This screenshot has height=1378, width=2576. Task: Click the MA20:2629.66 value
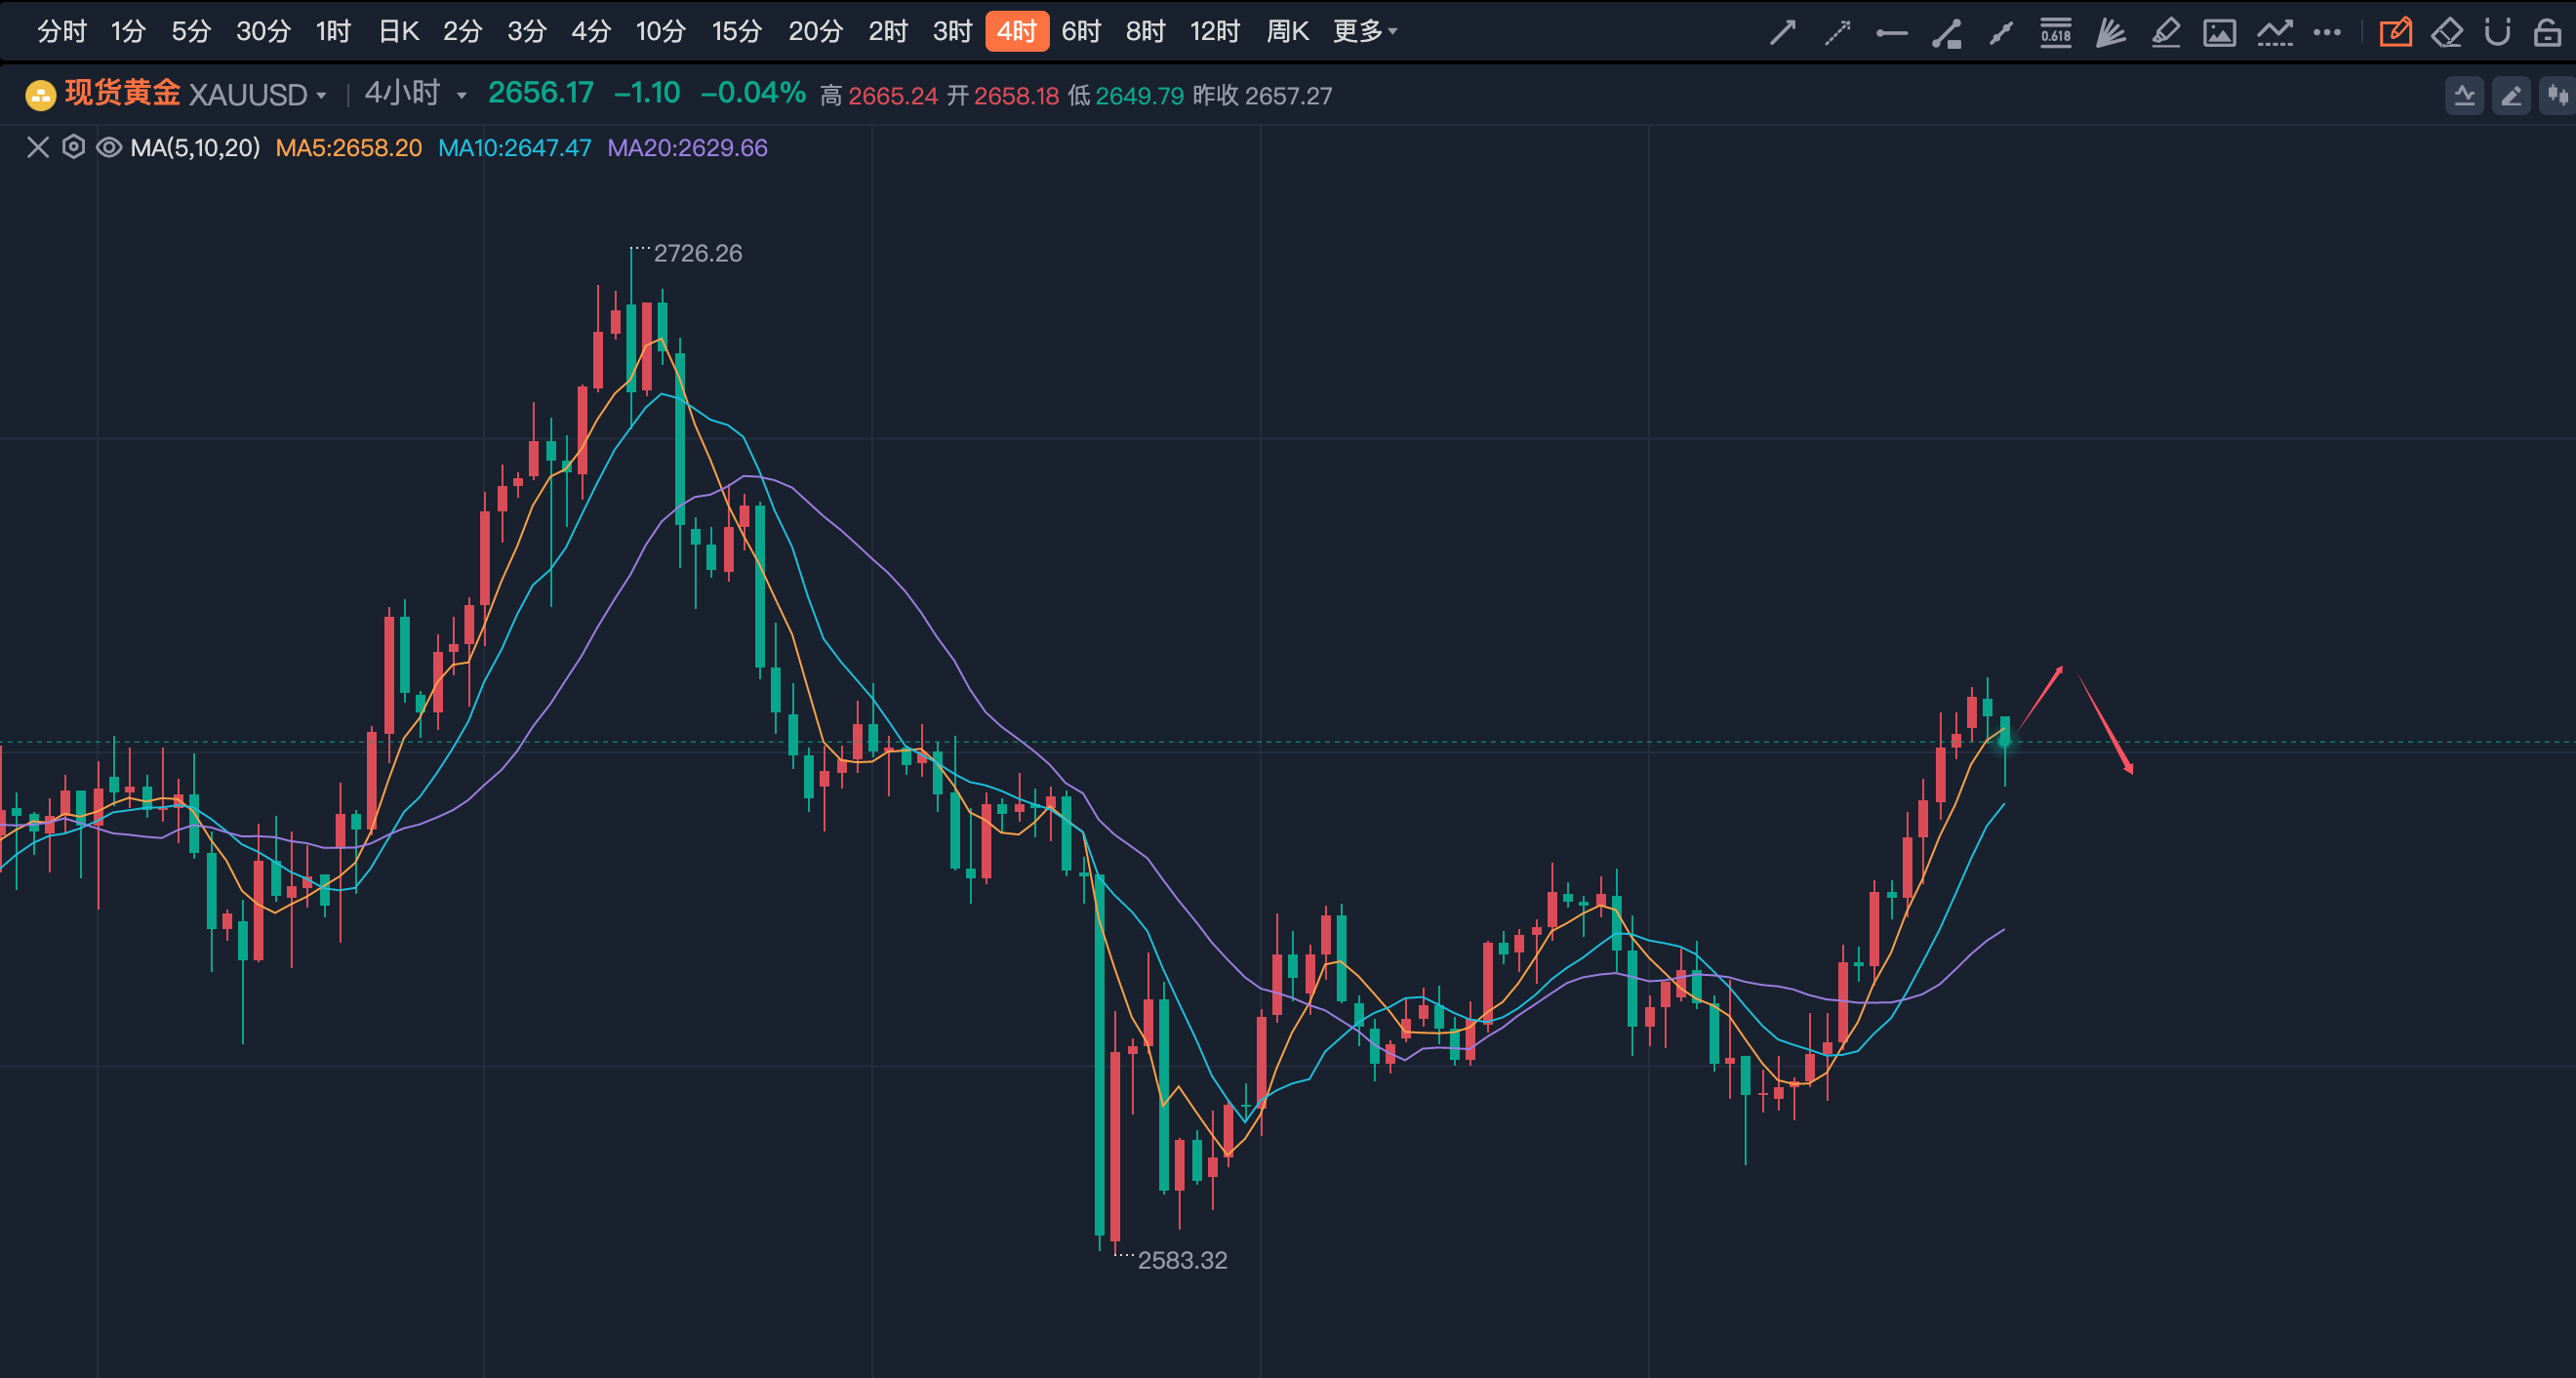click(x=688, y=148)
